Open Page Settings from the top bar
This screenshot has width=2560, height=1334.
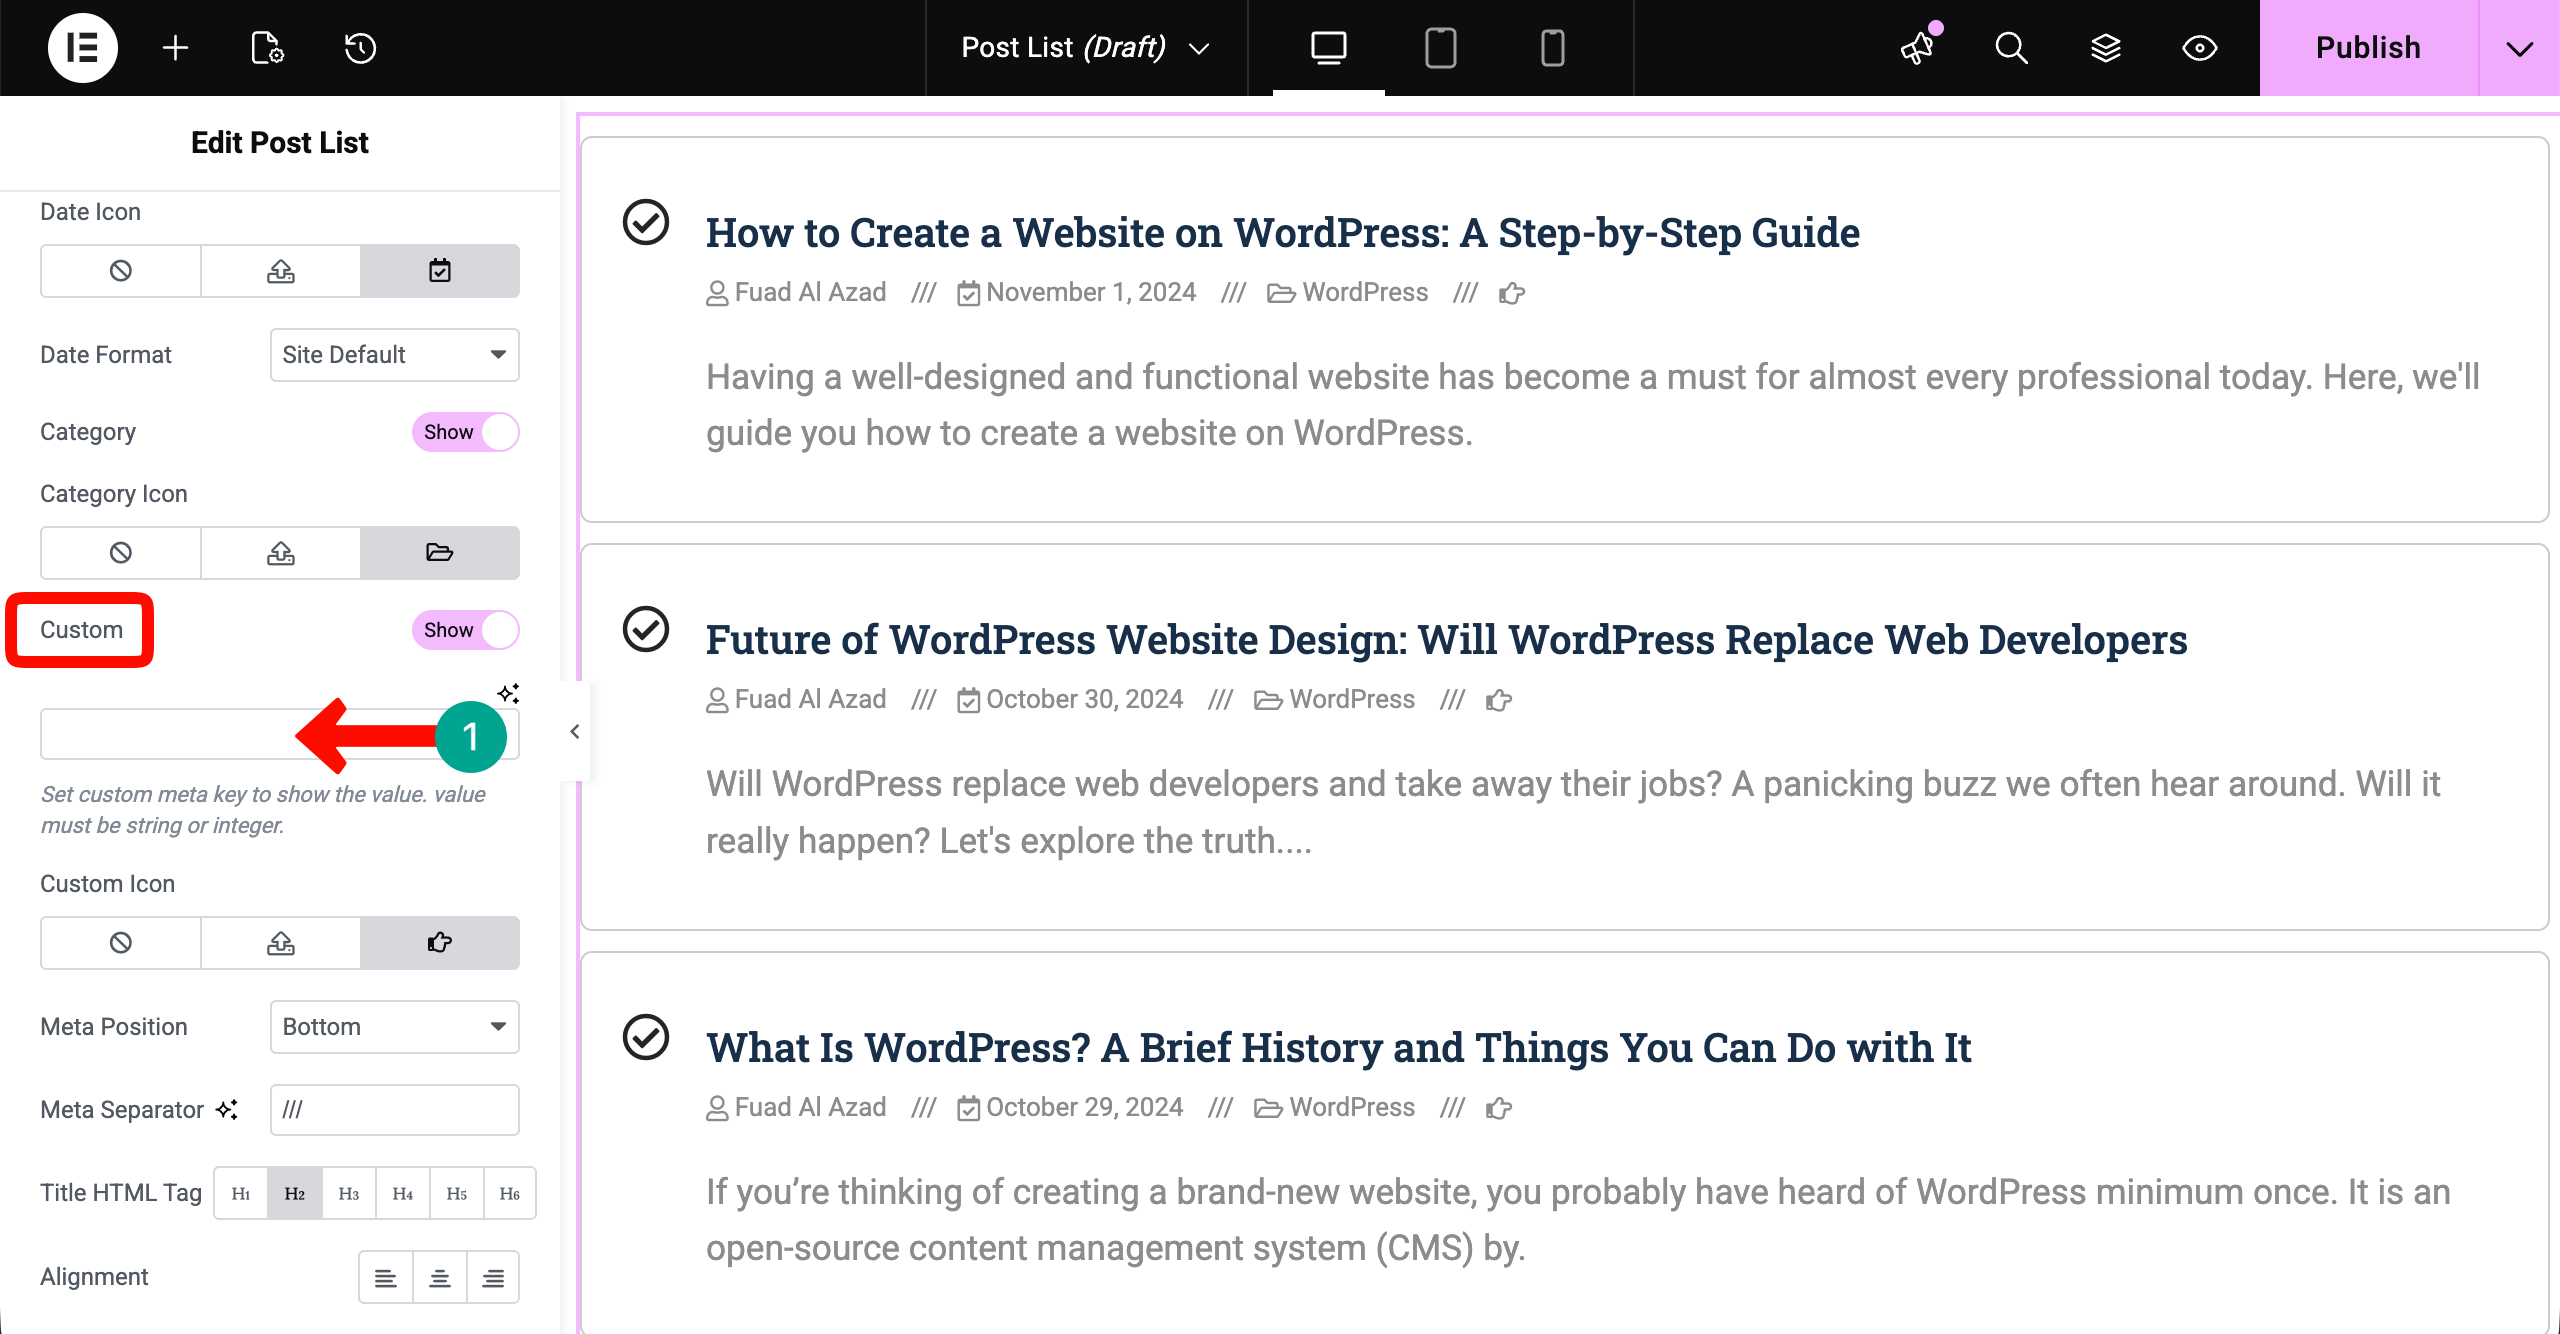click(265, 47)
